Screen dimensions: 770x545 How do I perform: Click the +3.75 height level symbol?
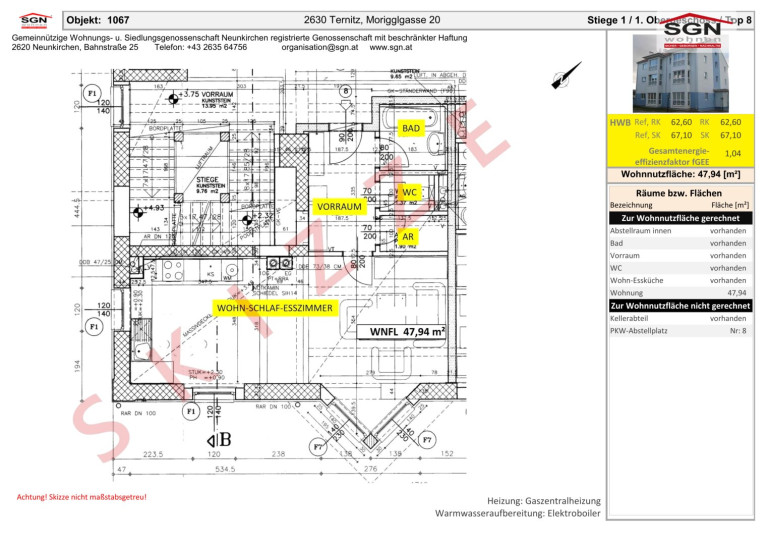tap(173, 99)
